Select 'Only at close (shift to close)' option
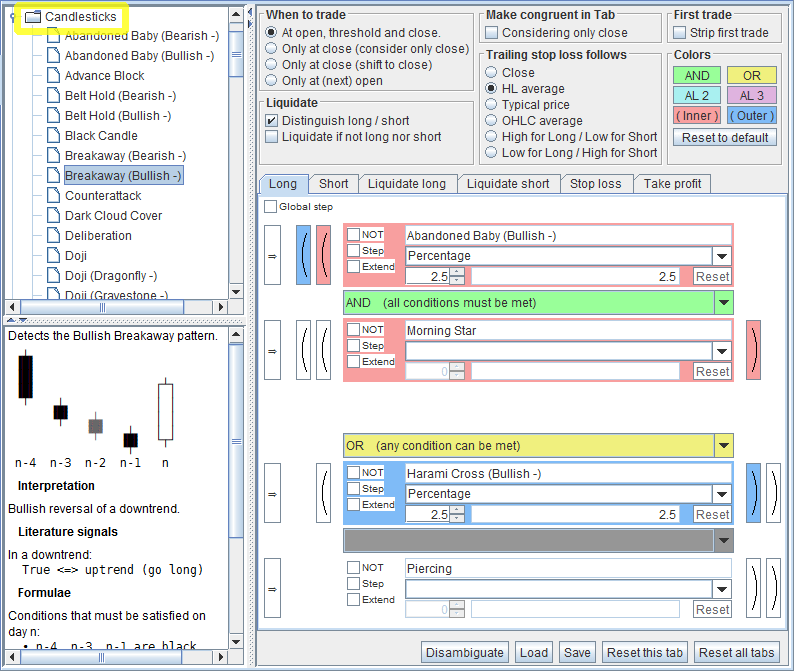The image size is (794, 671). pos(271,64)
